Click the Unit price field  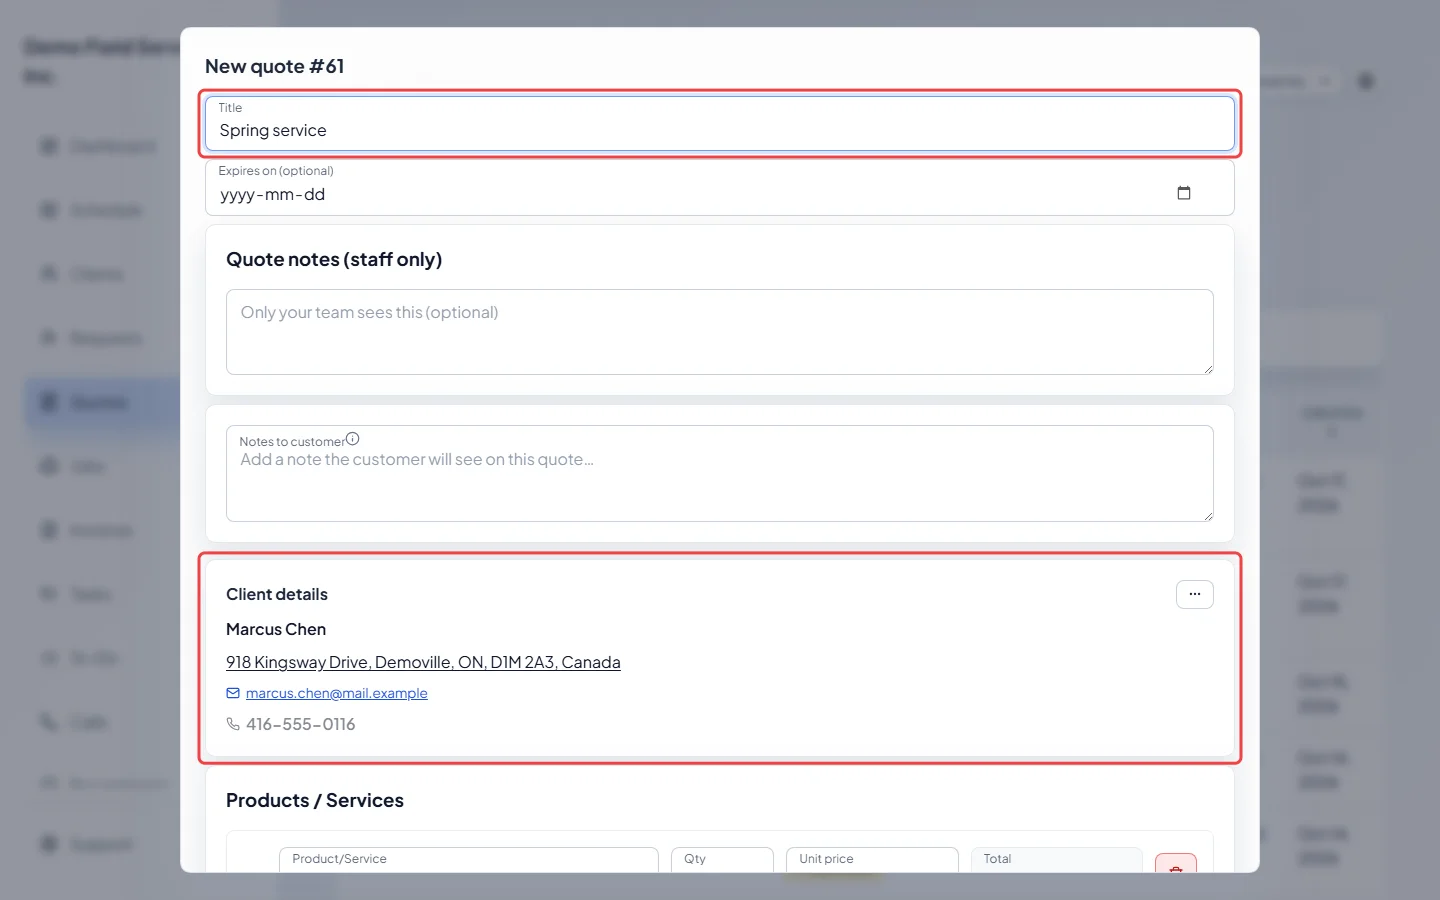873,860
